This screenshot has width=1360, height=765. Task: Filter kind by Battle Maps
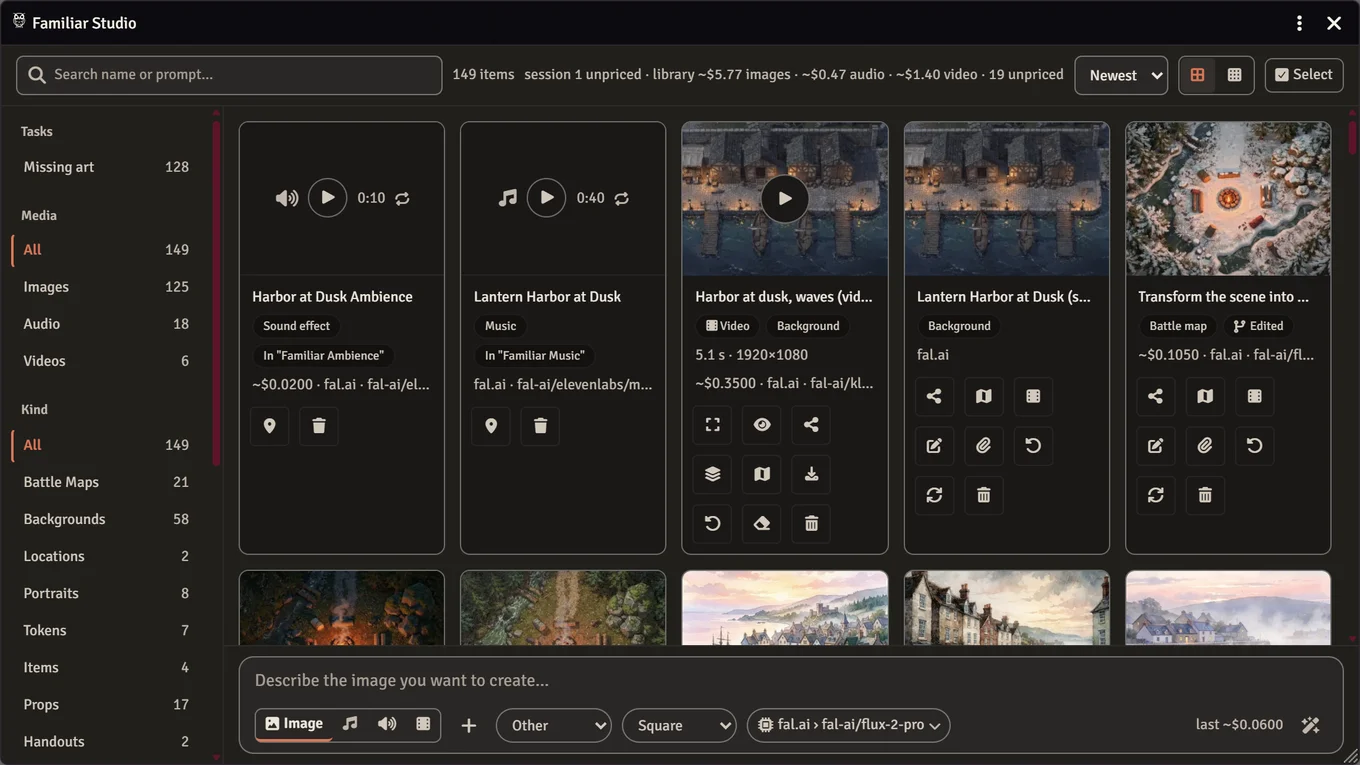click(x=106, y=482)
